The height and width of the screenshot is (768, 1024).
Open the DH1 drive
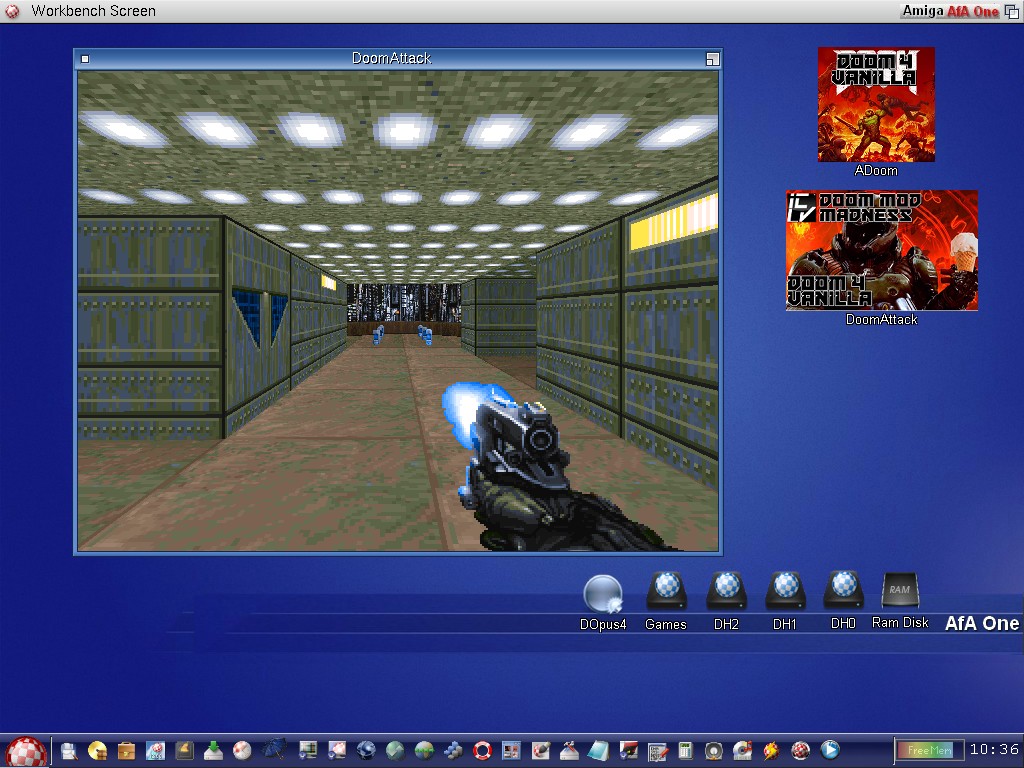785,592
